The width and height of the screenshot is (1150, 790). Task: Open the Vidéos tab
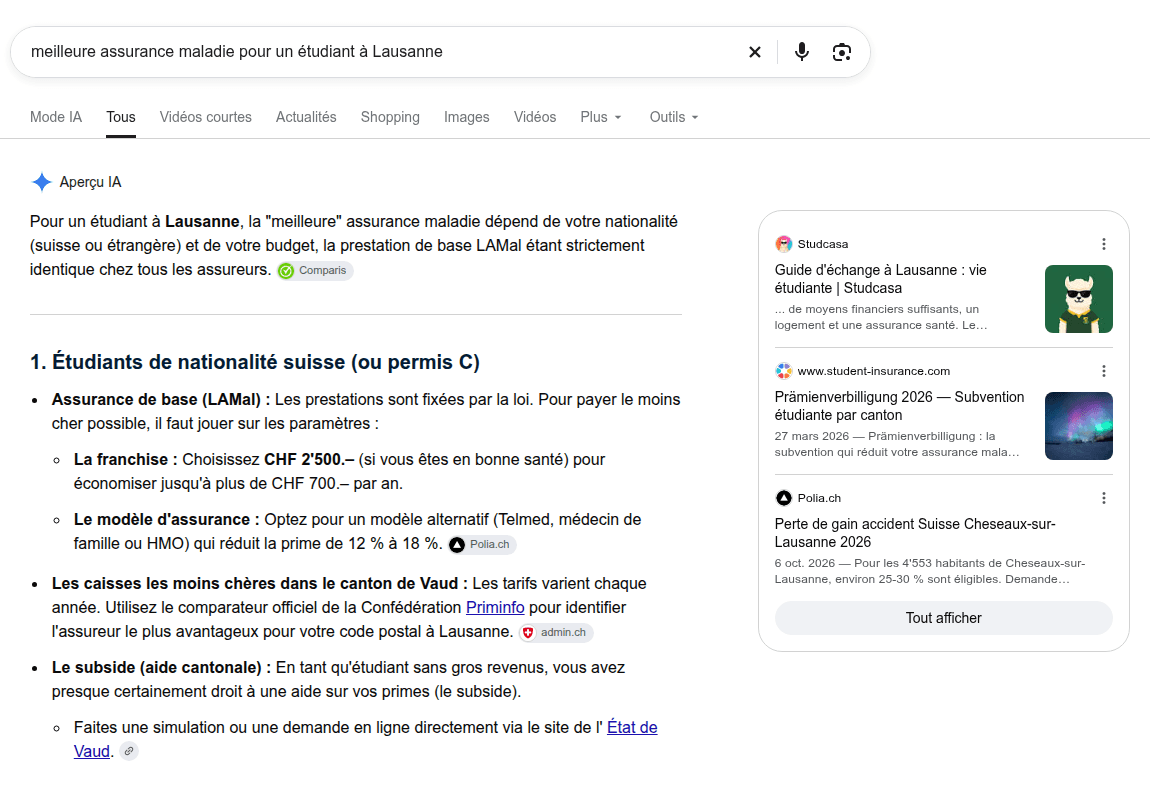point(535,117)
